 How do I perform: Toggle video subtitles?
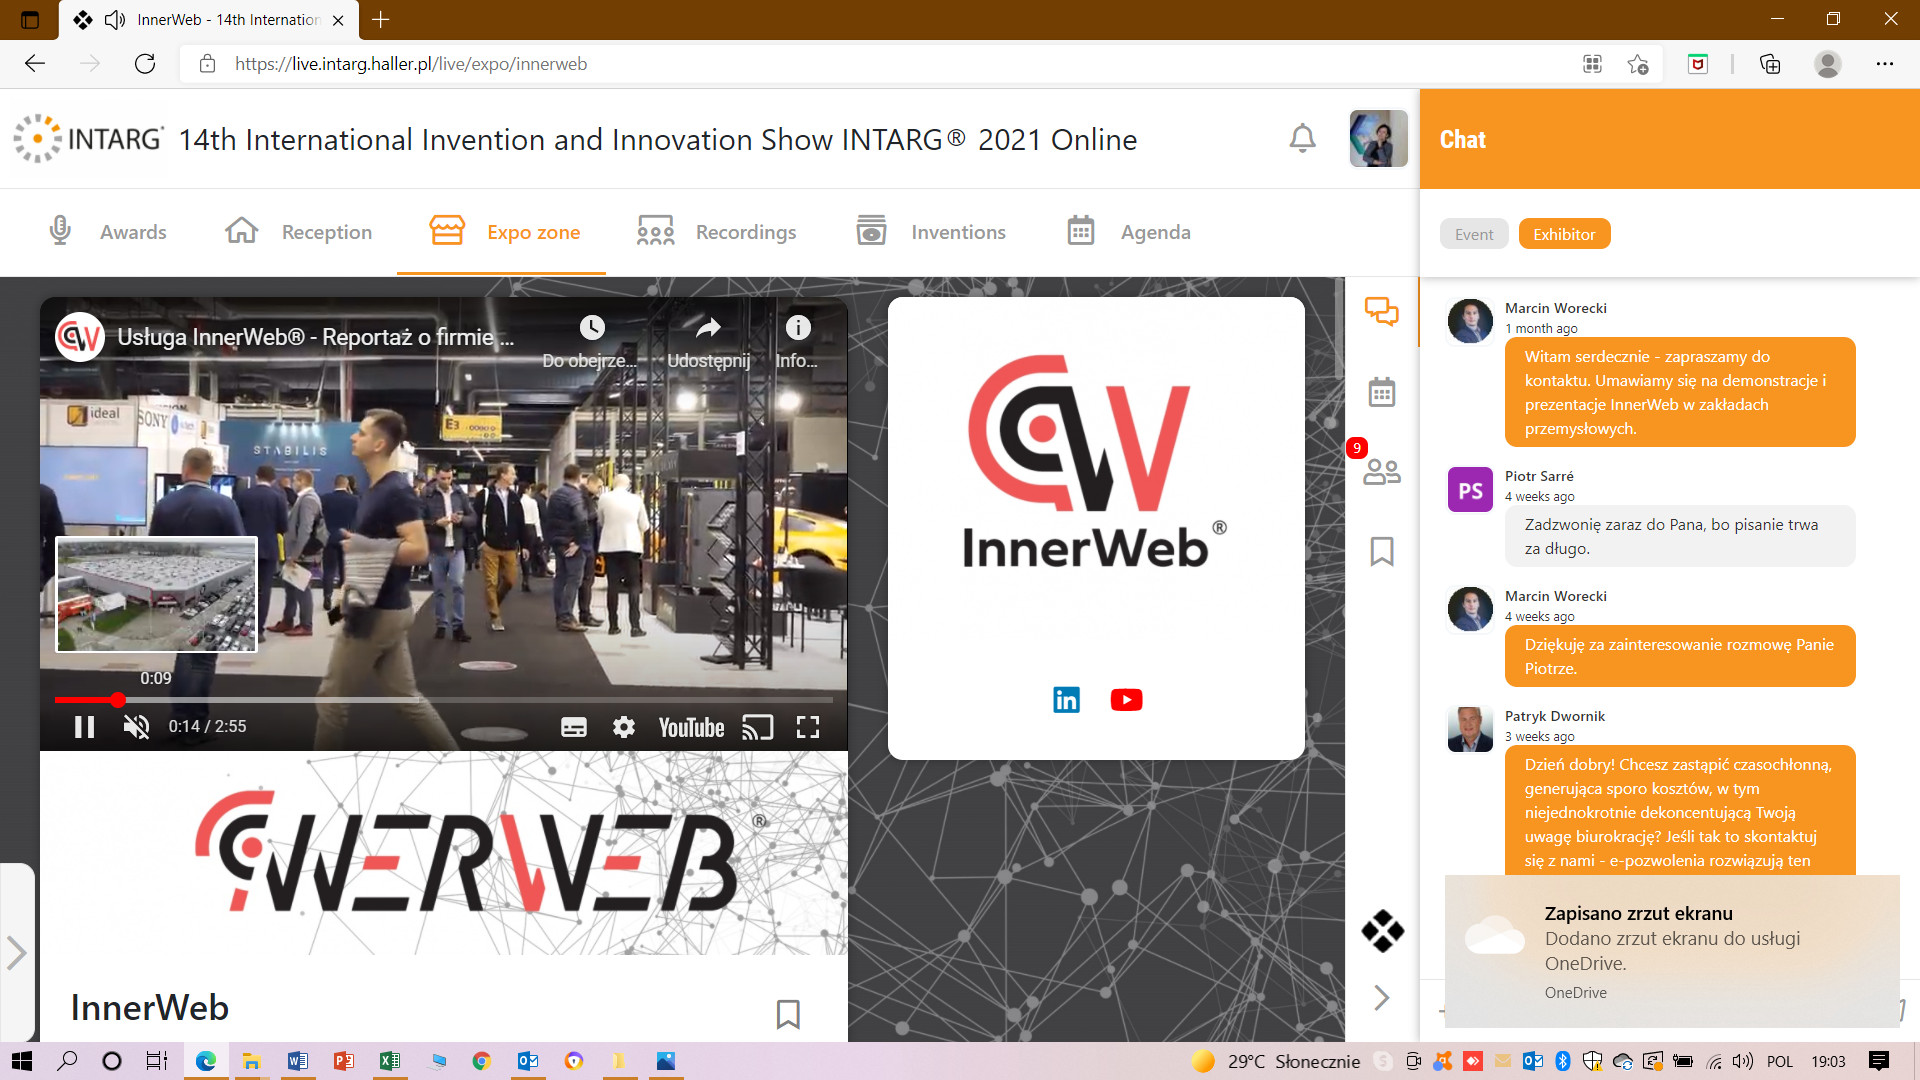tap(574, 727)
